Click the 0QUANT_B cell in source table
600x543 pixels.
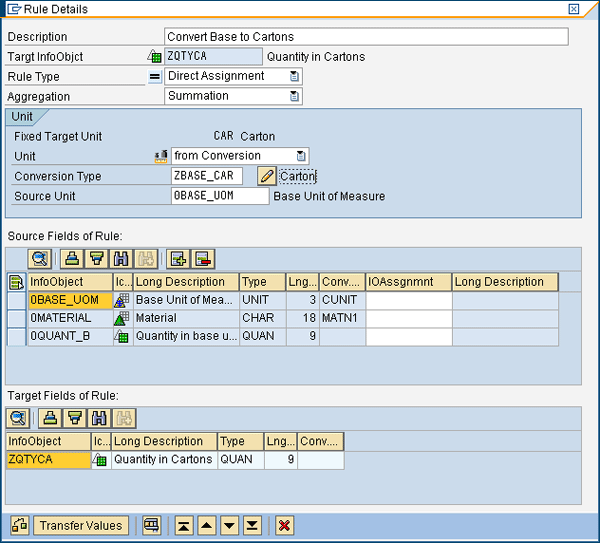(70, 336)
